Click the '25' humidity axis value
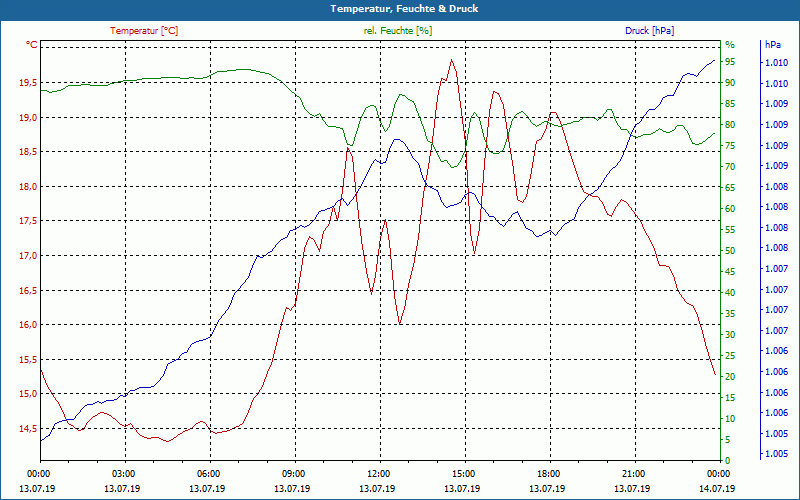This screenshot has height=500, width=800. pos(730,355)
